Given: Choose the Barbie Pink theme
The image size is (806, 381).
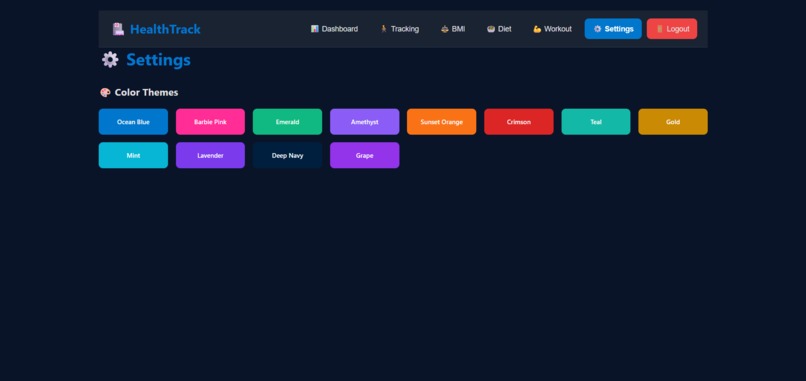Looking at the screenshot, I should (210, 122).
